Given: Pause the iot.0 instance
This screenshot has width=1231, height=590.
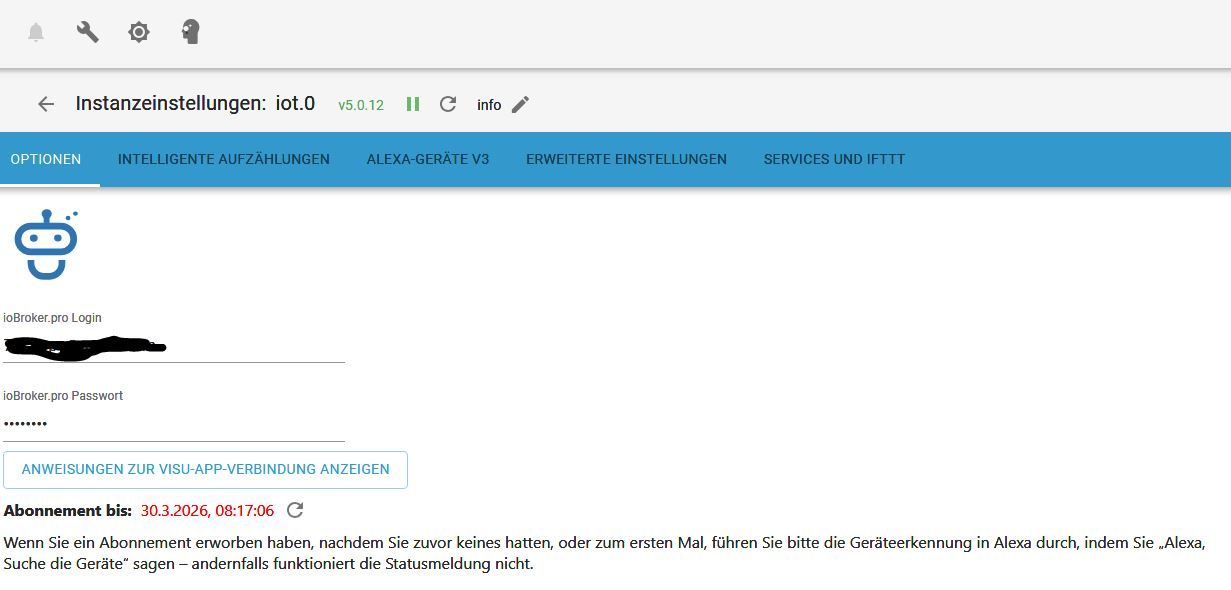Looking at the screenshot, I should pyautogui.click(x=413, y=104).
